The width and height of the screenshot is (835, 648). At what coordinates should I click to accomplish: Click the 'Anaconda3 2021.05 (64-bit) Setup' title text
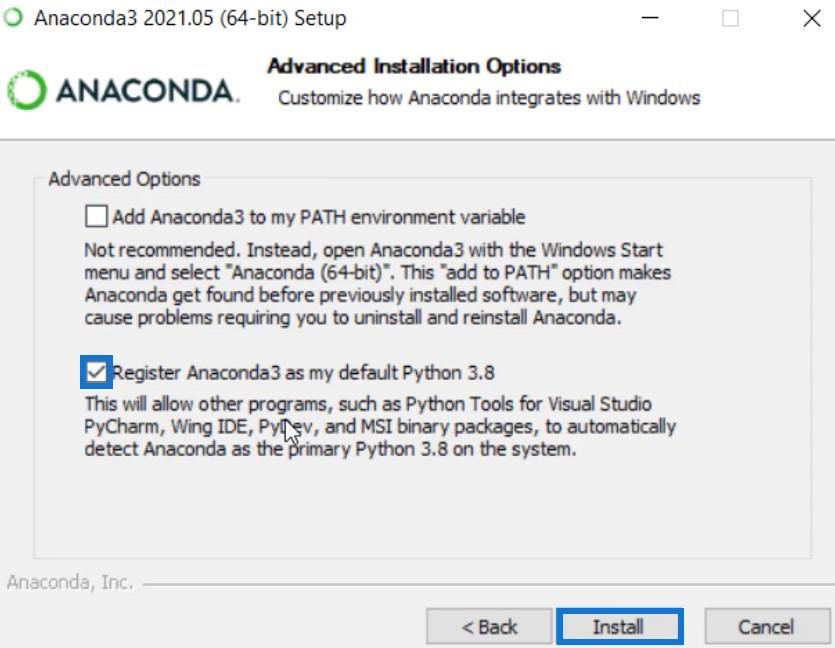190,18
